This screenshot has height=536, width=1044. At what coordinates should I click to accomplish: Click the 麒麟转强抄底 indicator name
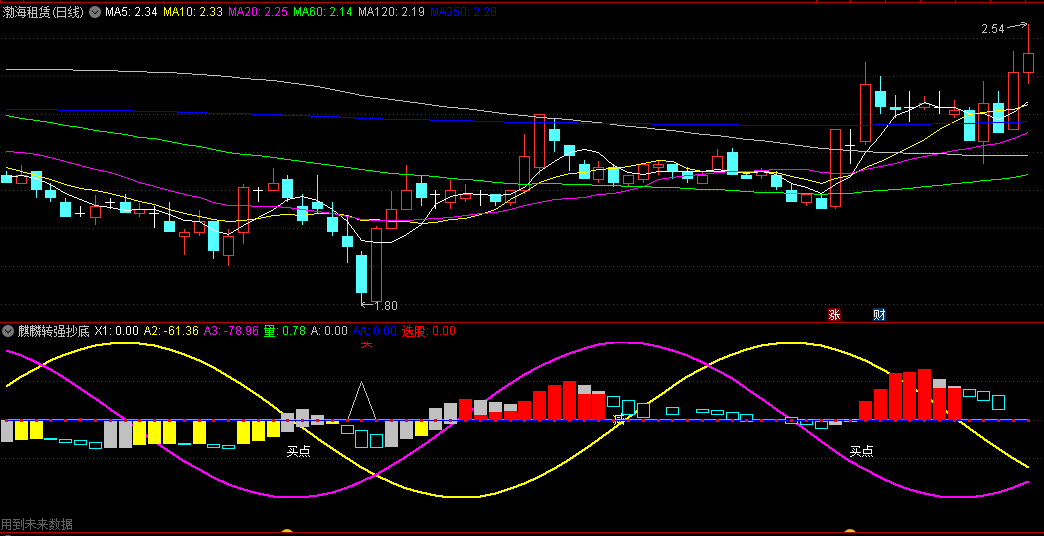point(54,331)
